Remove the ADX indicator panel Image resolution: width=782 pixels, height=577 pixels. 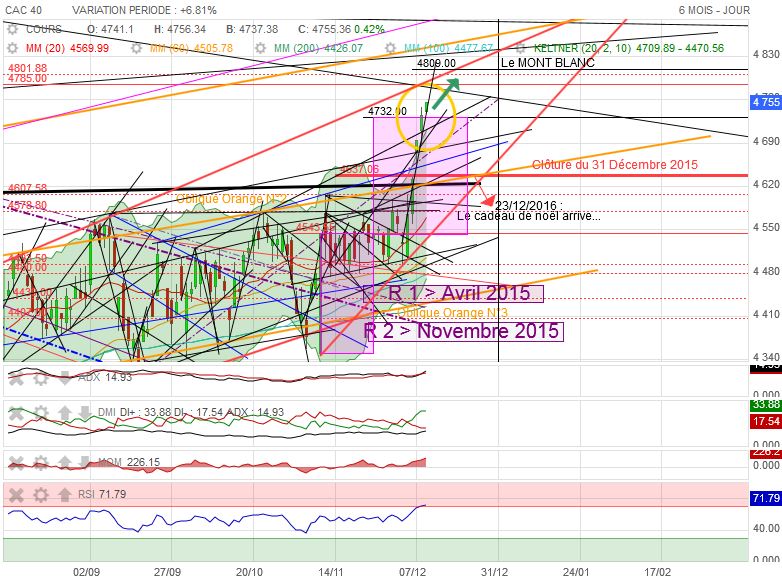click(16, 378)
